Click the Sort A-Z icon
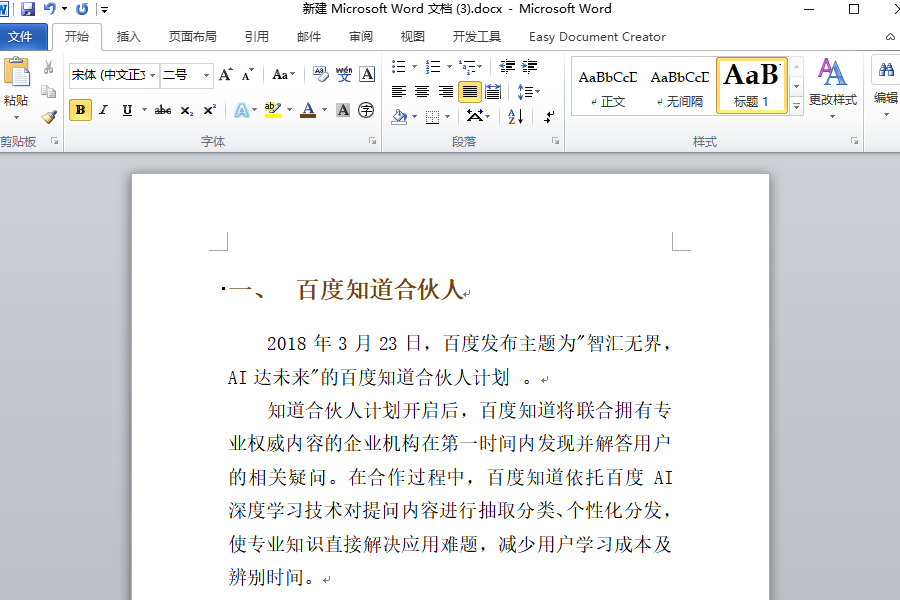The height and width of the screenshot is (600, 900). 515,117
